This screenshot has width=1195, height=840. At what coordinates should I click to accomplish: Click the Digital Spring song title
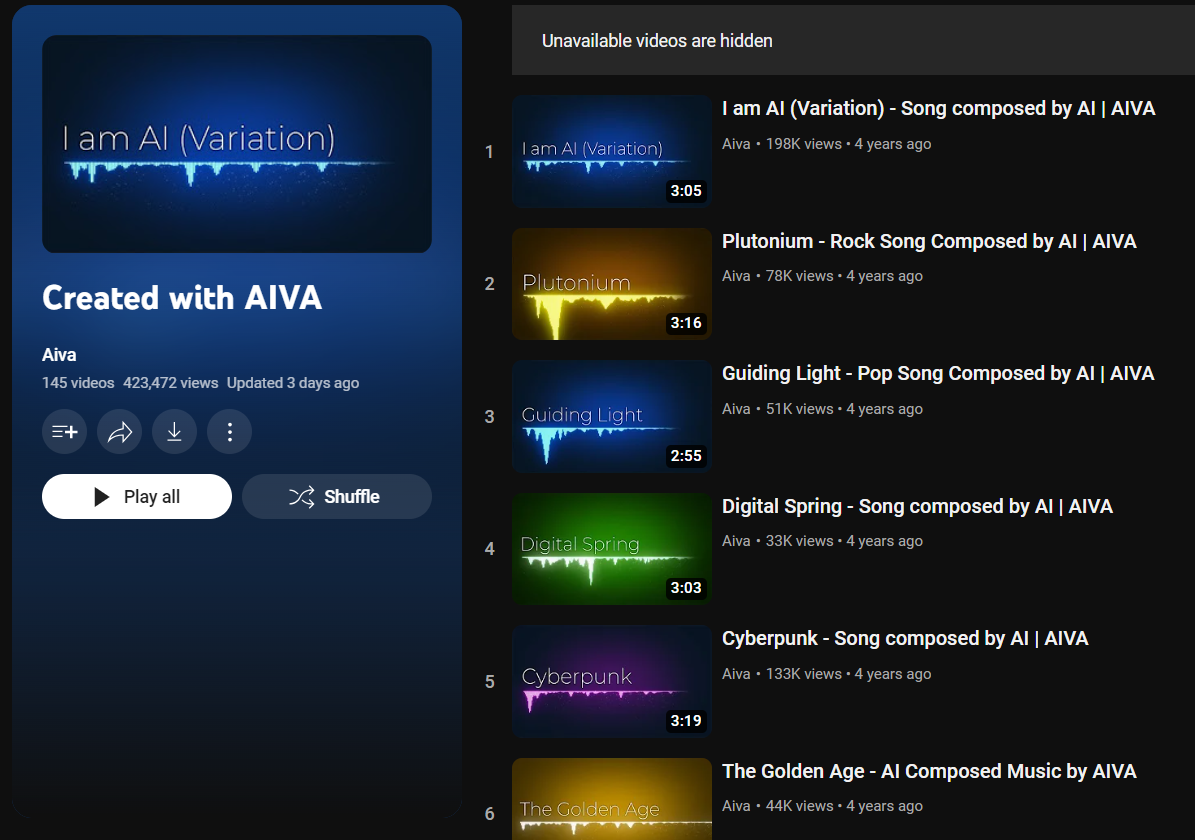917,506
